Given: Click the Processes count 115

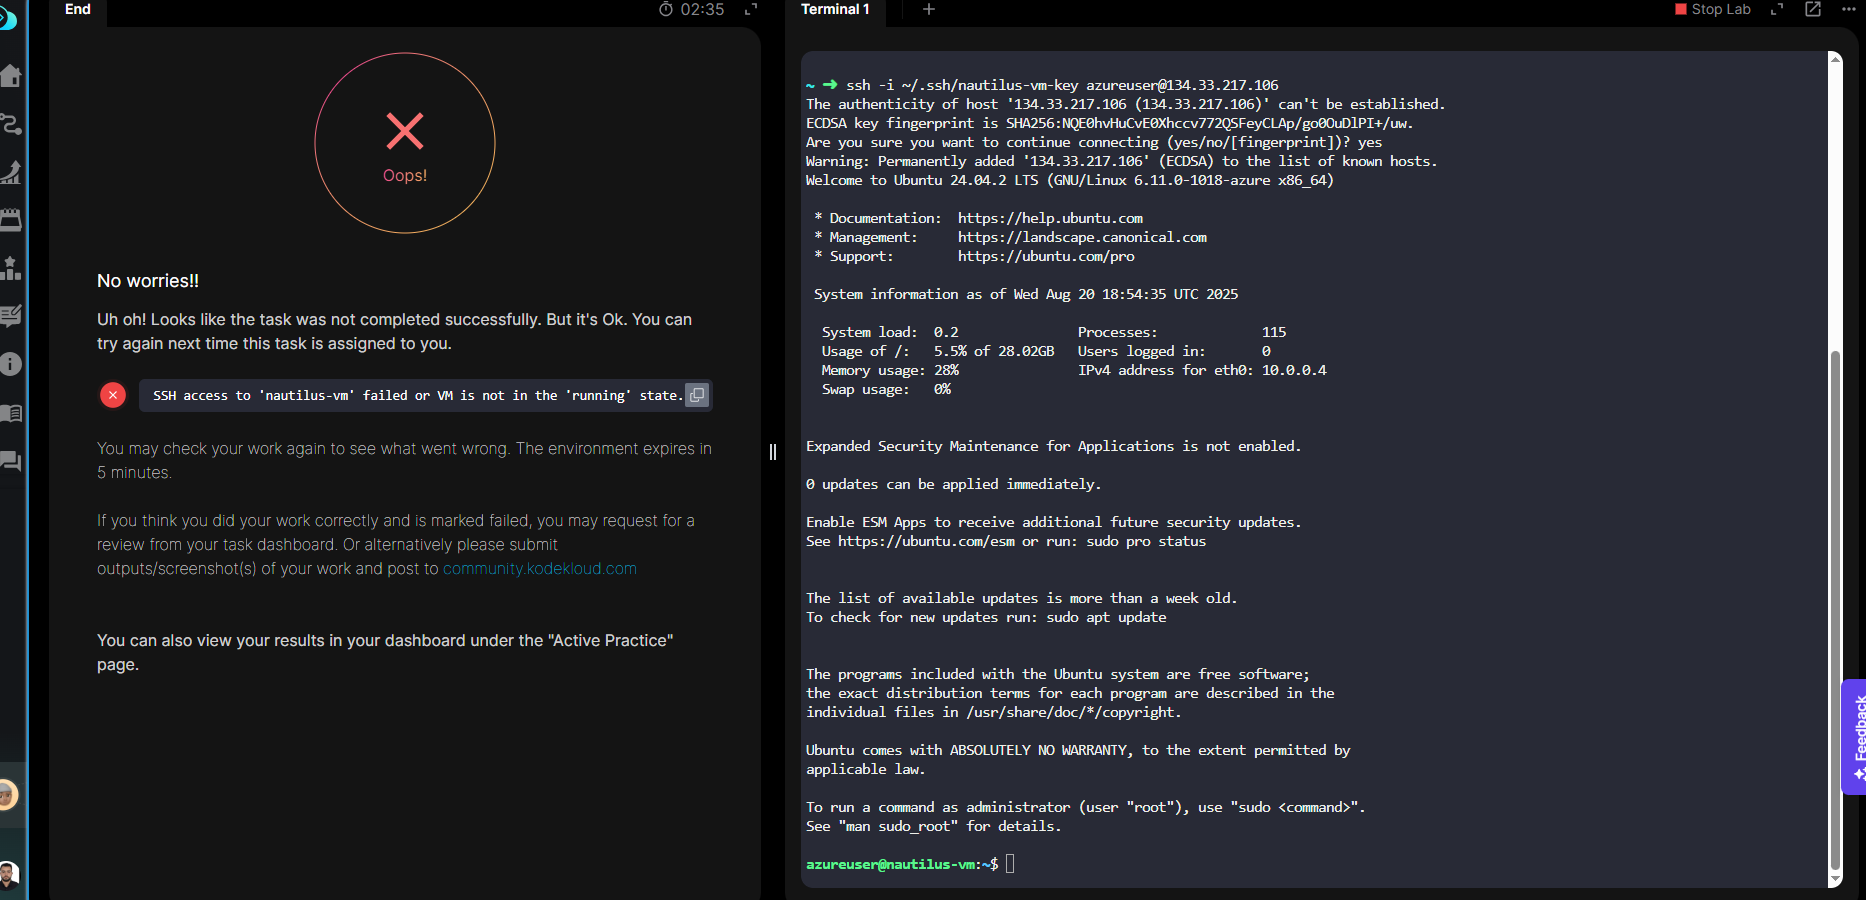Looking at the screenshot, I should point(1274,332).
